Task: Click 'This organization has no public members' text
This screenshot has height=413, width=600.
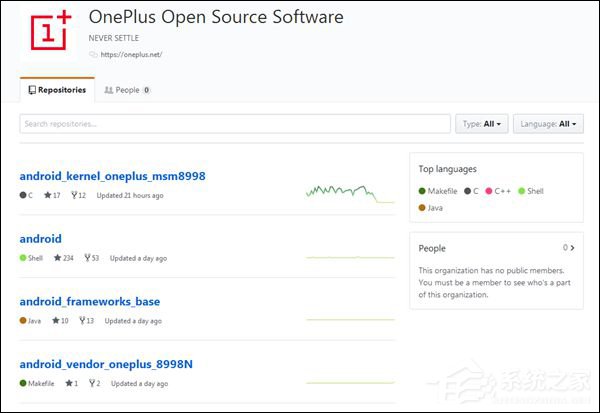Action: [x=491, y=271]
